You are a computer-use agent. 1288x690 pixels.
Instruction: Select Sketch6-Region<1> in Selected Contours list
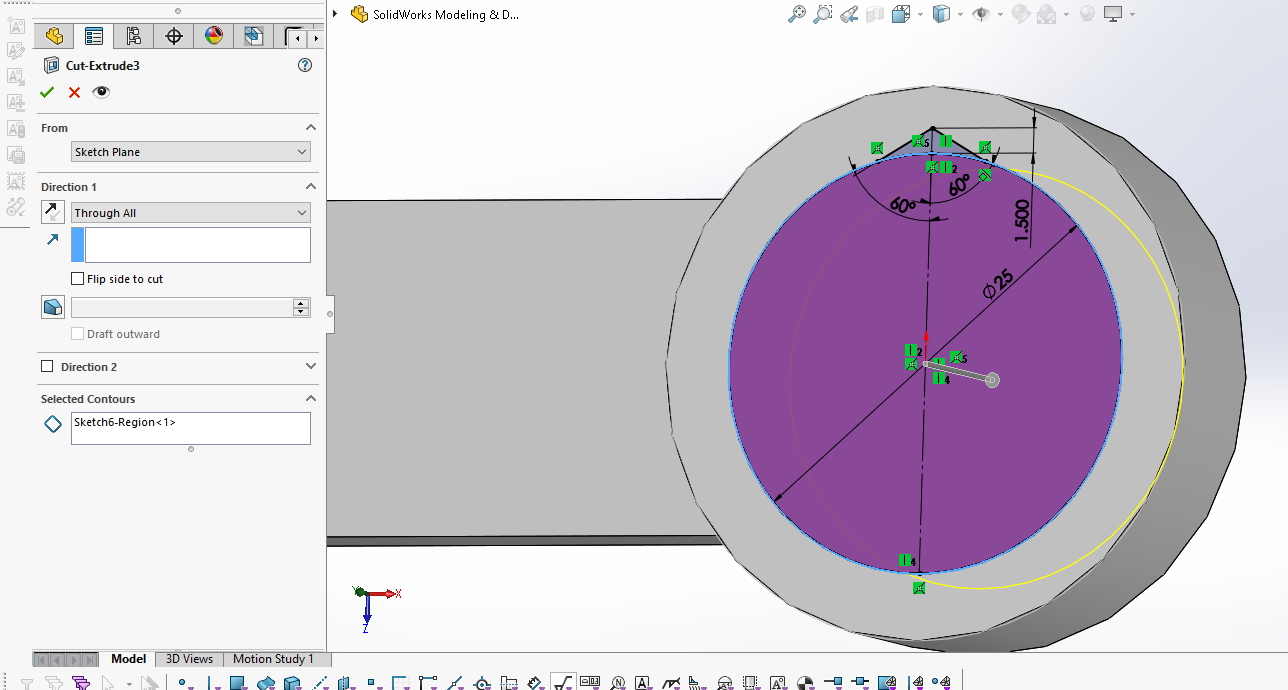(125, 423)
